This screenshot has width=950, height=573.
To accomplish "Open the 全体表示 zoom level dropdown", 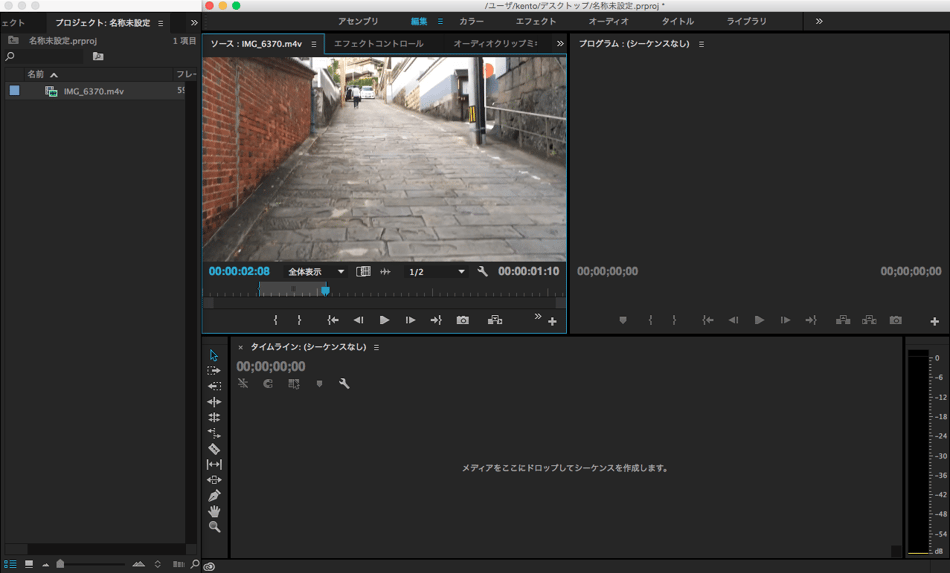I will [x=315, y=272].
